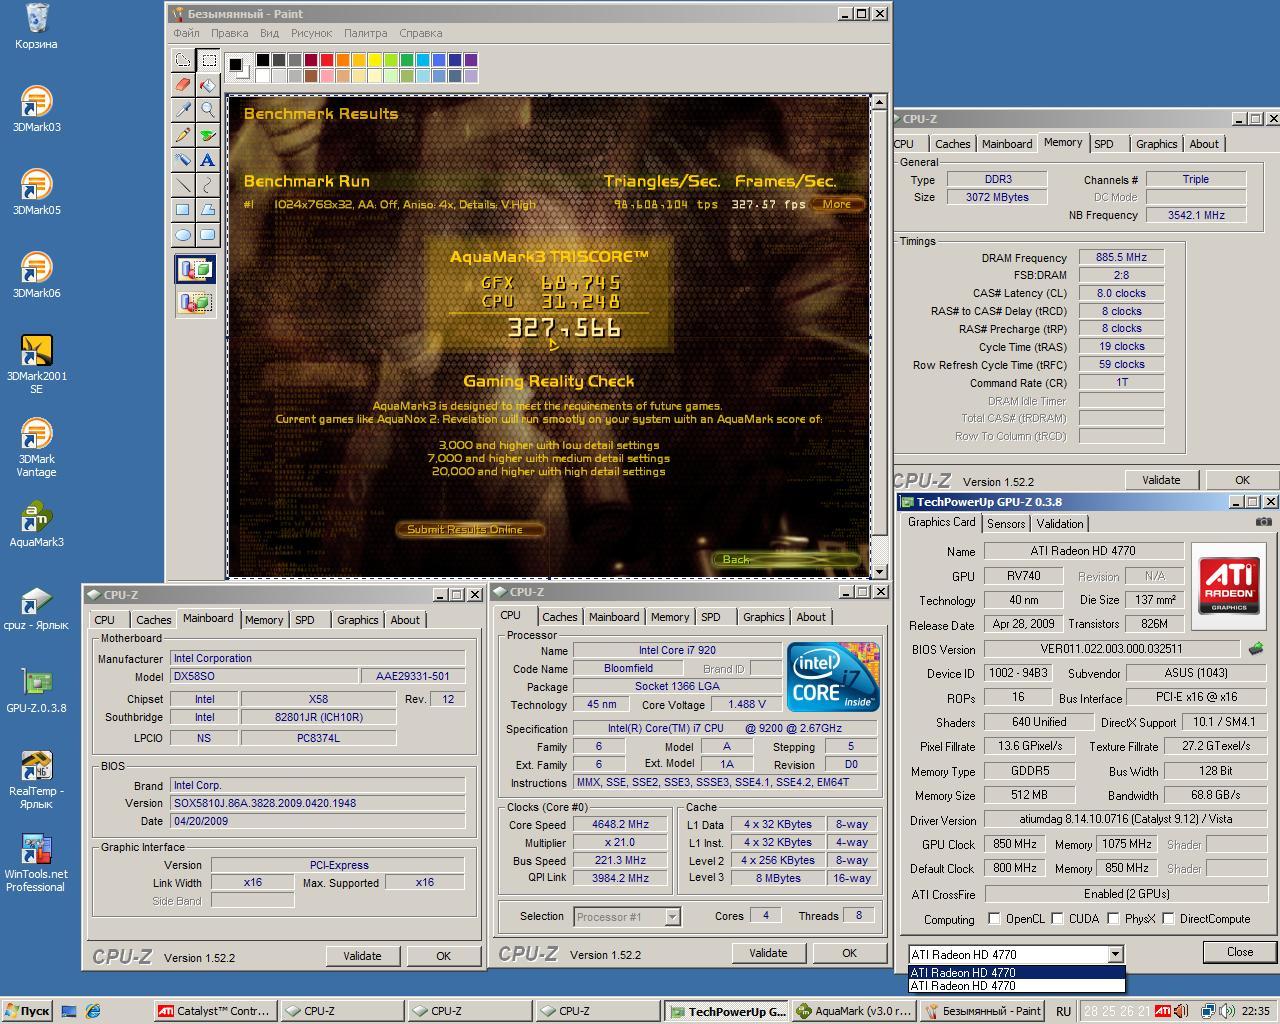Choose the Fill With Color bucket tool
The image size is (1280, 1024).
(208, 85)
